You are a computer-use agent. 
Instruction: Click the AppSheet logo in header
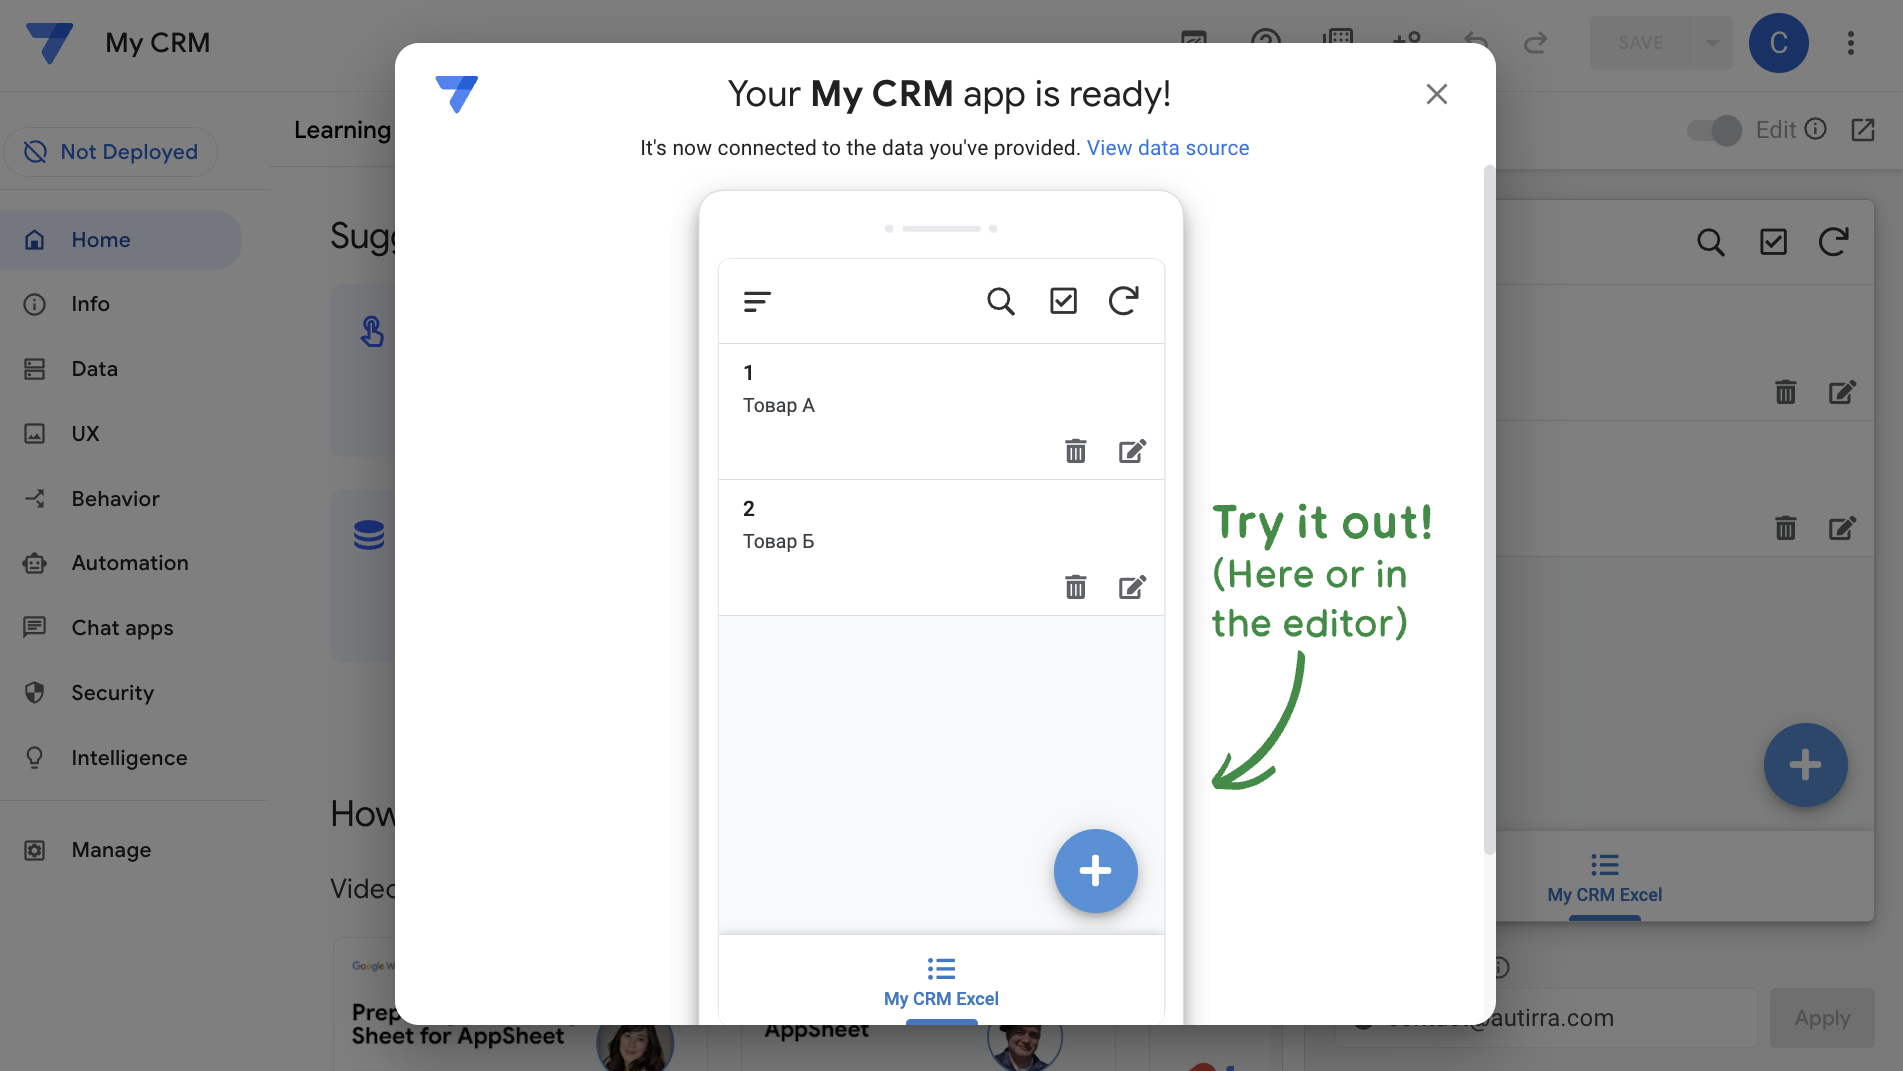pyautogui.click(x=49, y=43)
